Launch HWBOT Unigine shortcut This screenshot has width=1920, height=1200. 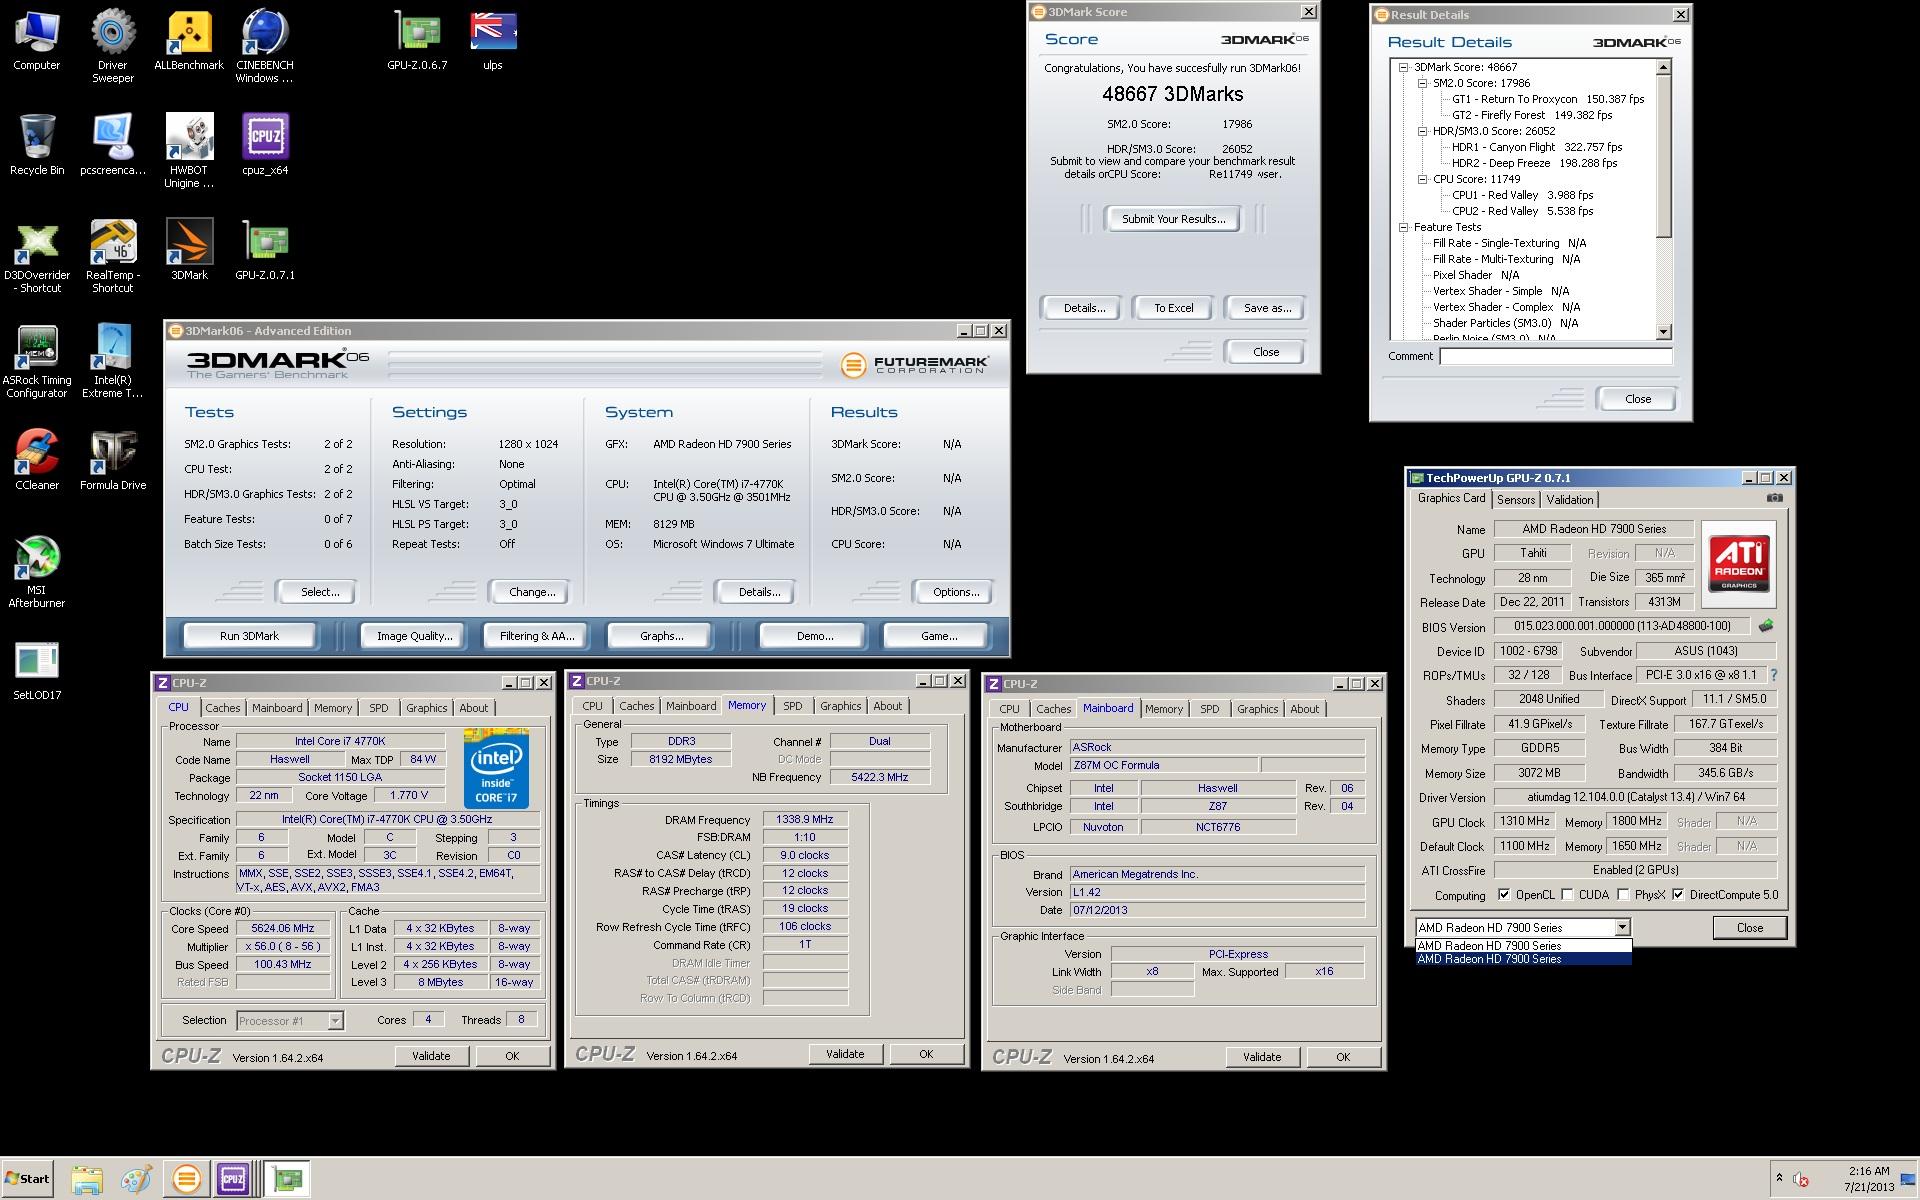point(189,151)
